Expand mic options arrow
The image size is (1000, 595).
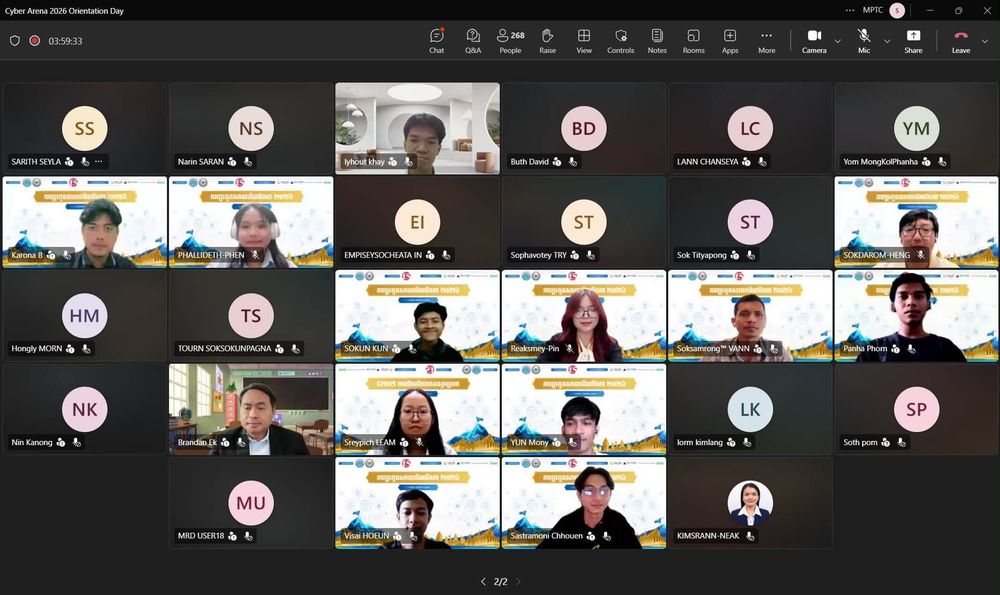tap(886, 41)
